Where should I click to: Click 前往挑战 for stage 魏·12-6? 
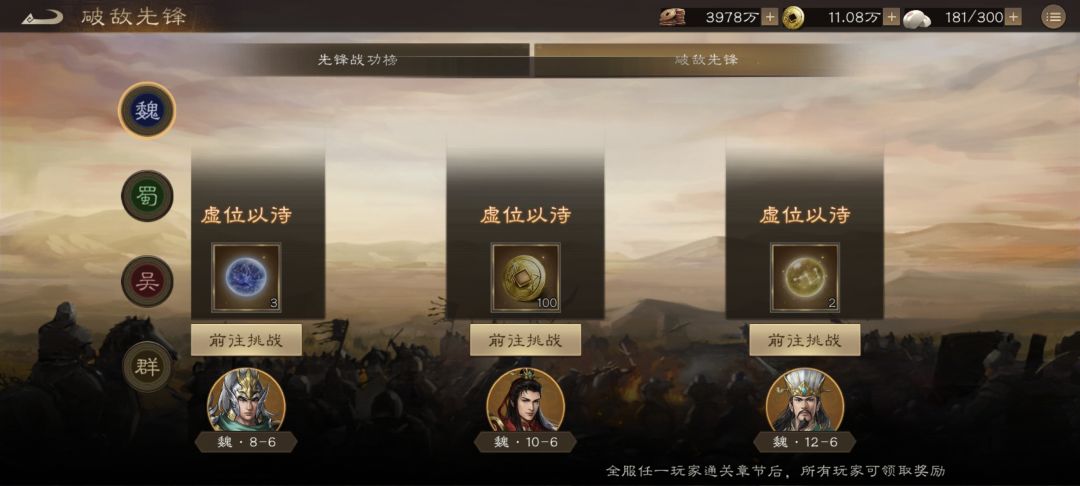point(804,340)
